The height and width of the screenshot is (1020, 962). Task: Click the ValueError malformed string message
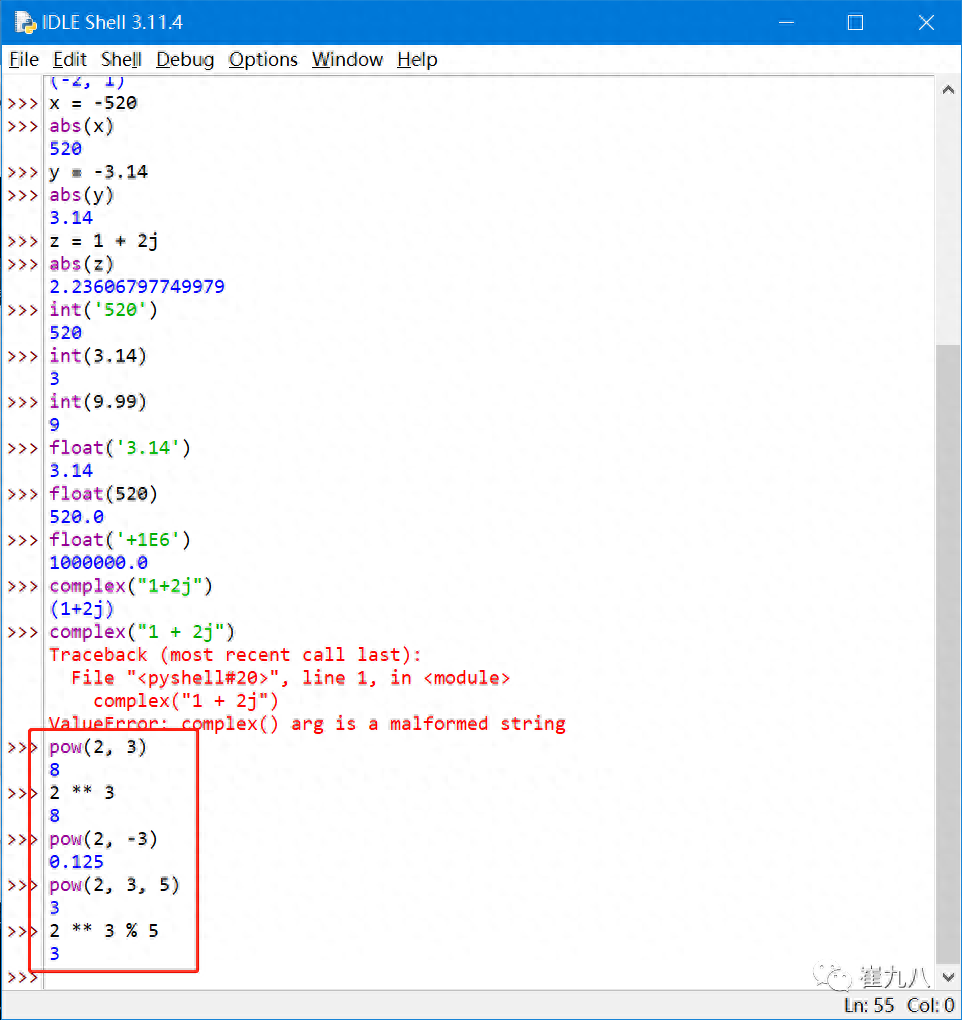click(307, 724)
